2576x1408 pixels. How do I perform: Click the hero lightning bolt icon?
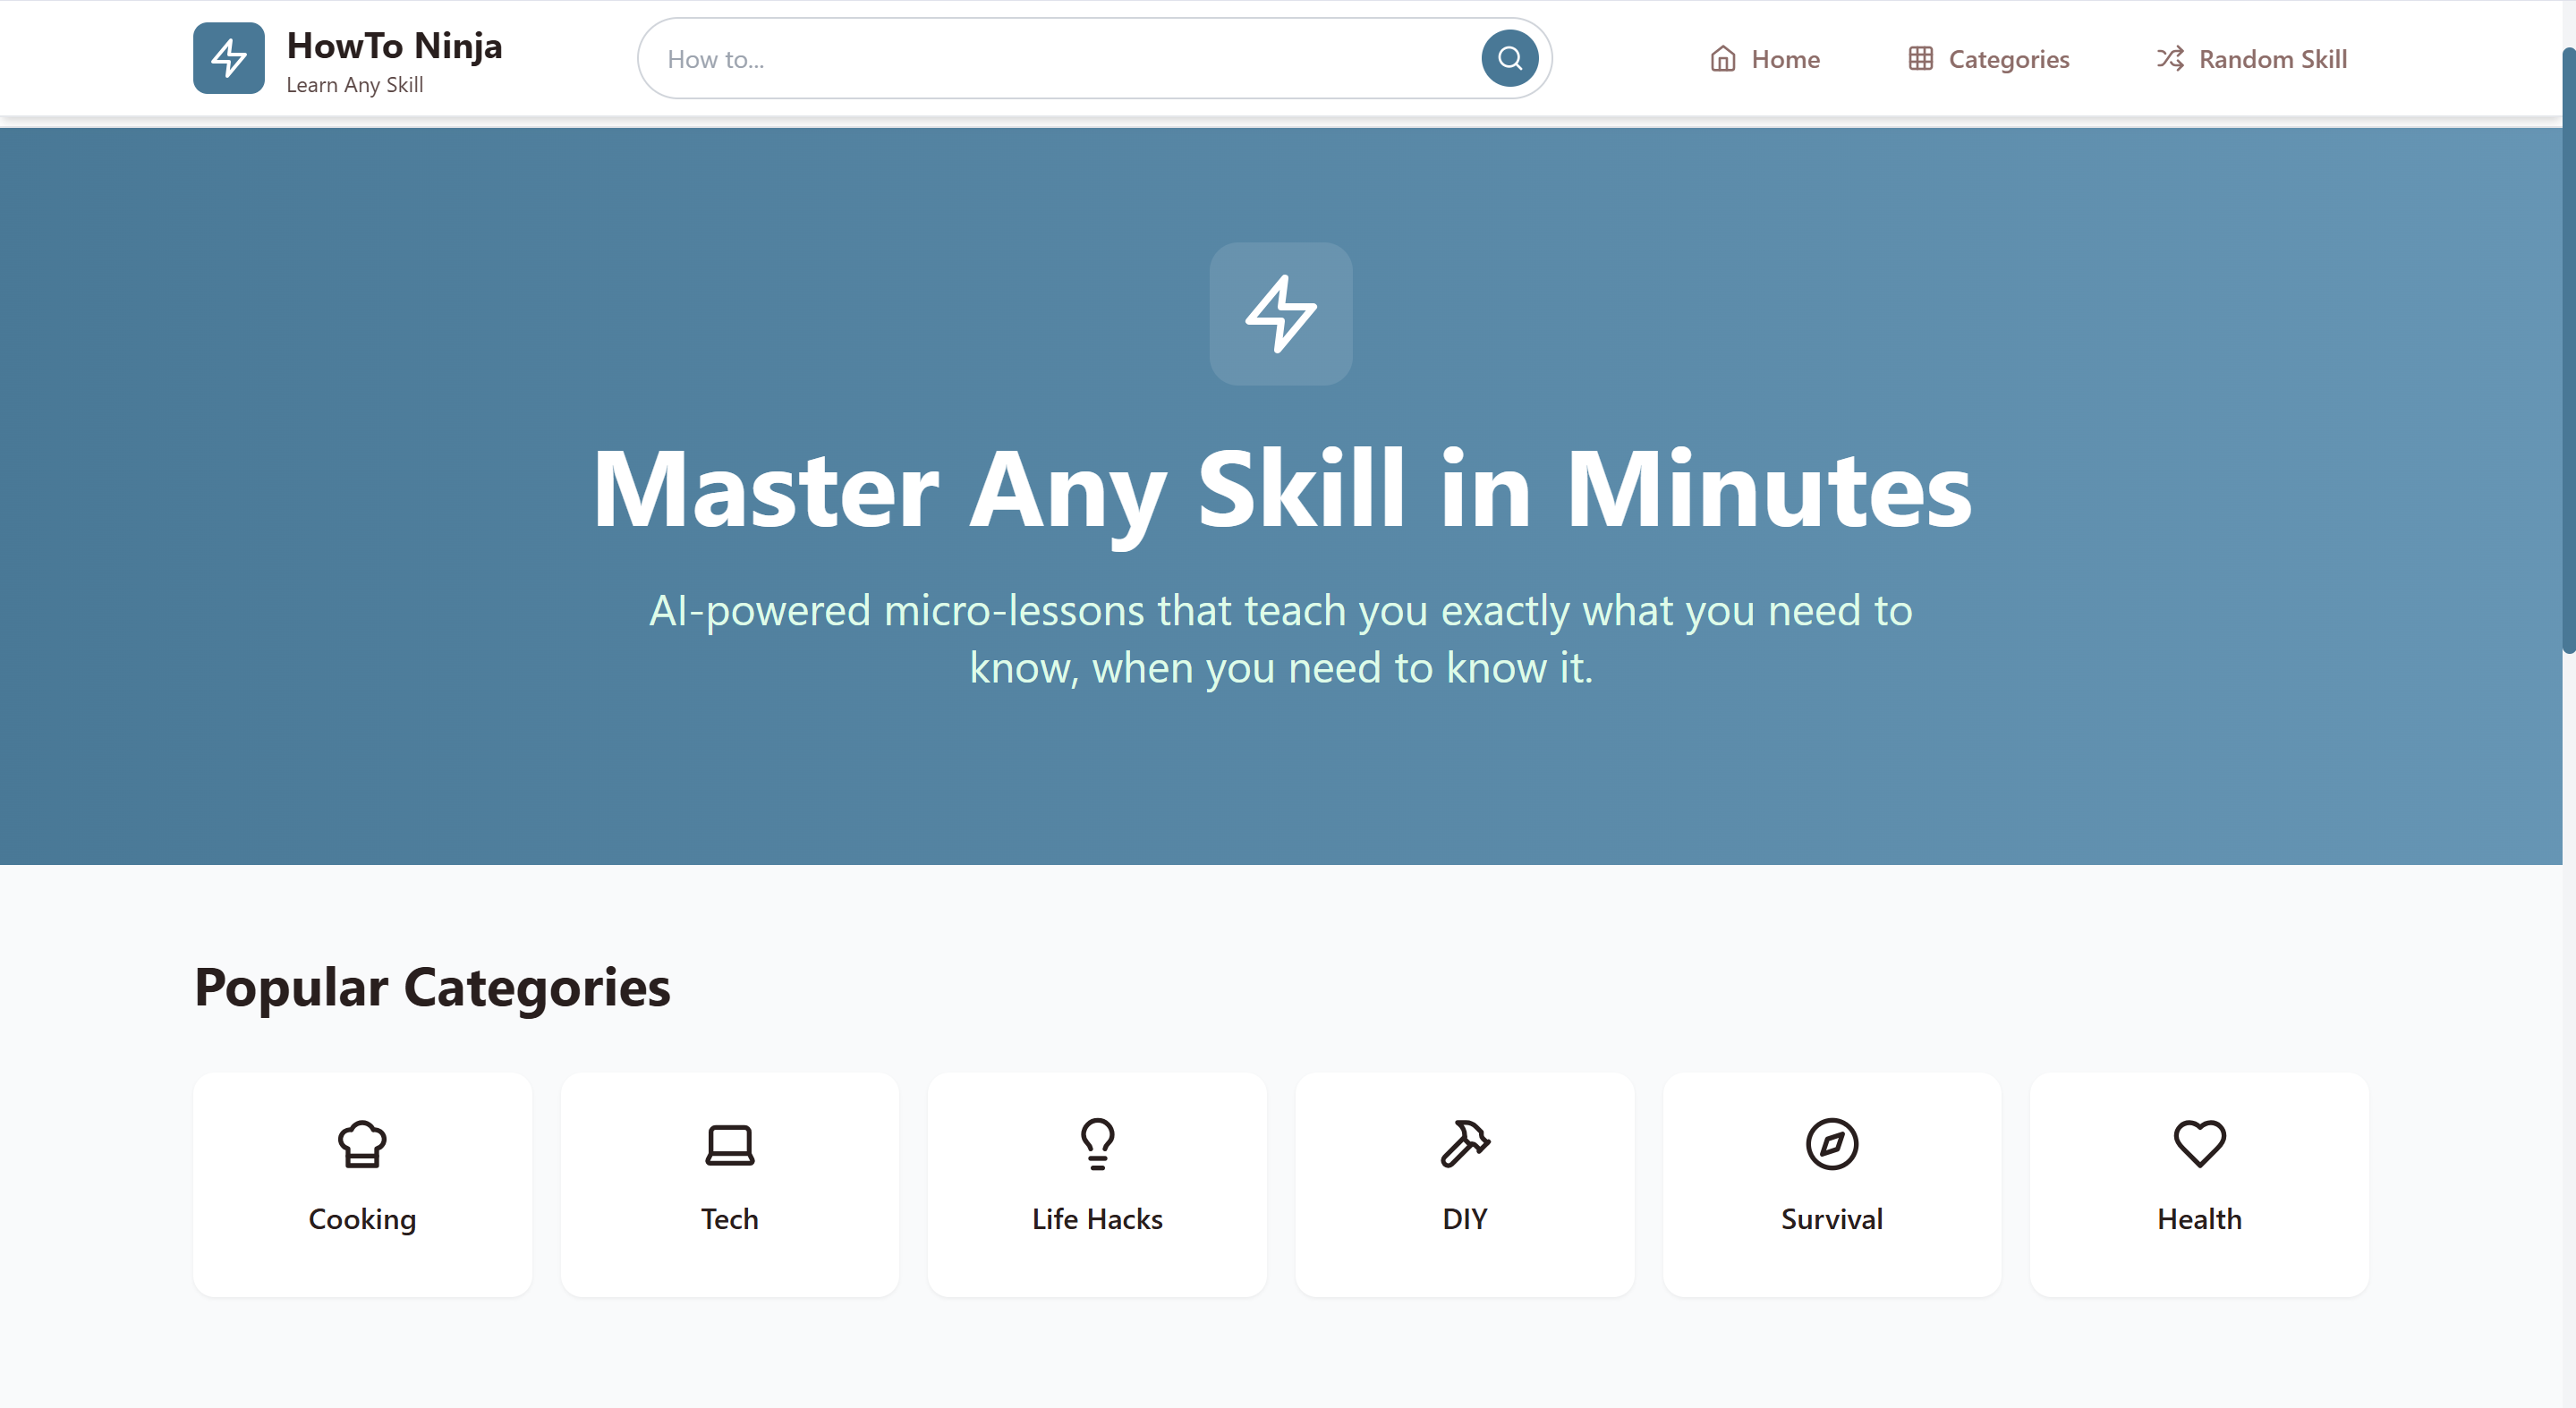coord(1280,314)
